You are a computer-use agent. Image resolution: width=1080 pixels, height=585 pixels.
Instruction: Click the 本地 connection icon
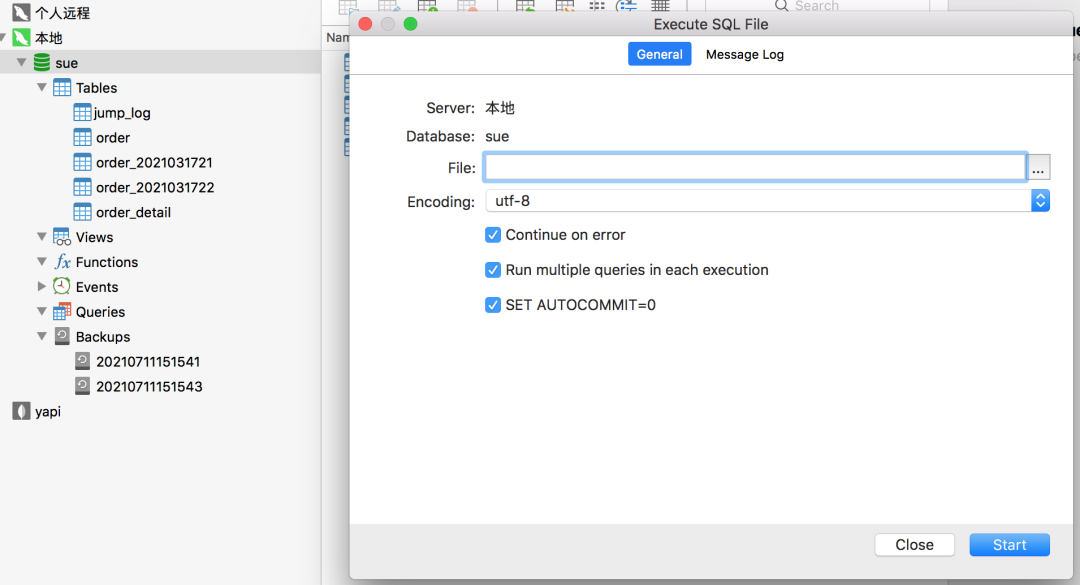pyautogui.click(x=21, y=38)
